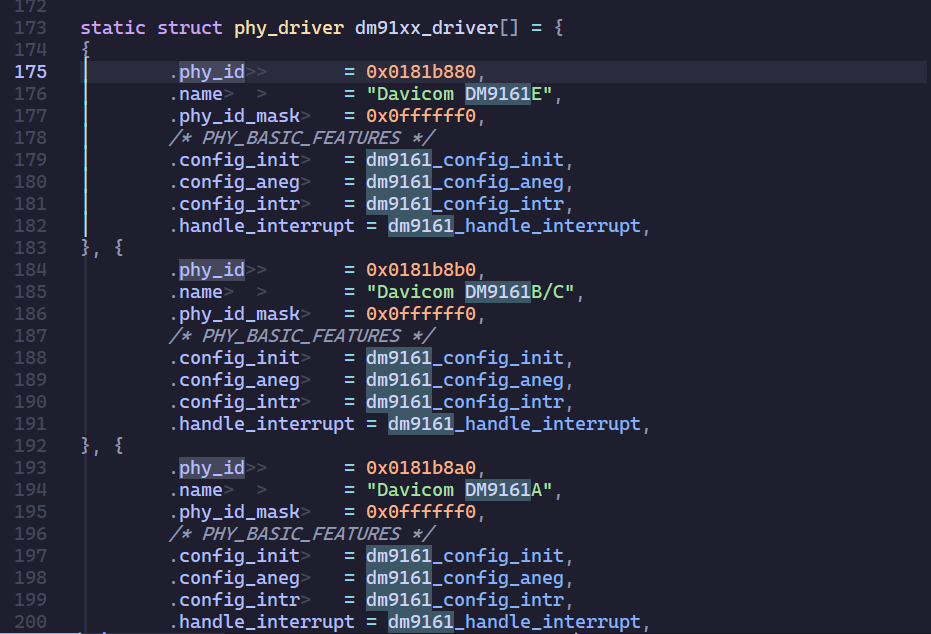931x634 pixels.
Task: Click .config_aneg field on line 189
Action: [234, 380]
